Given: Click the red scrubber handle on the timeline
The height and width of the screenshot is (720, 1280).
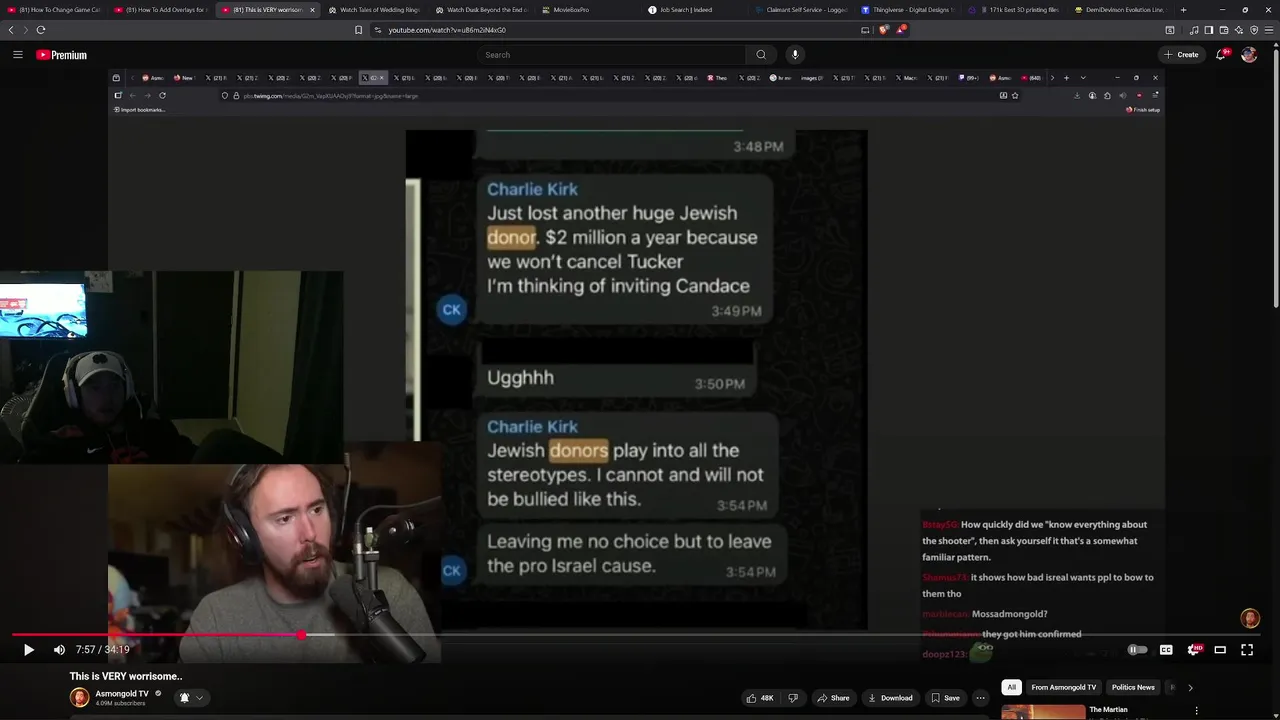Looking at the screenshot, I should 301,635.
